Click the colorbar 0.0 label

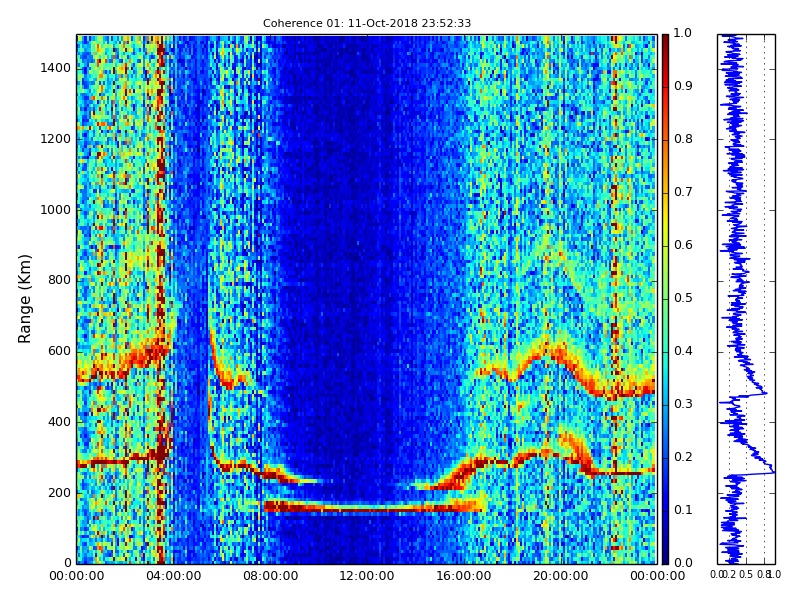click(x=683, y=563)
